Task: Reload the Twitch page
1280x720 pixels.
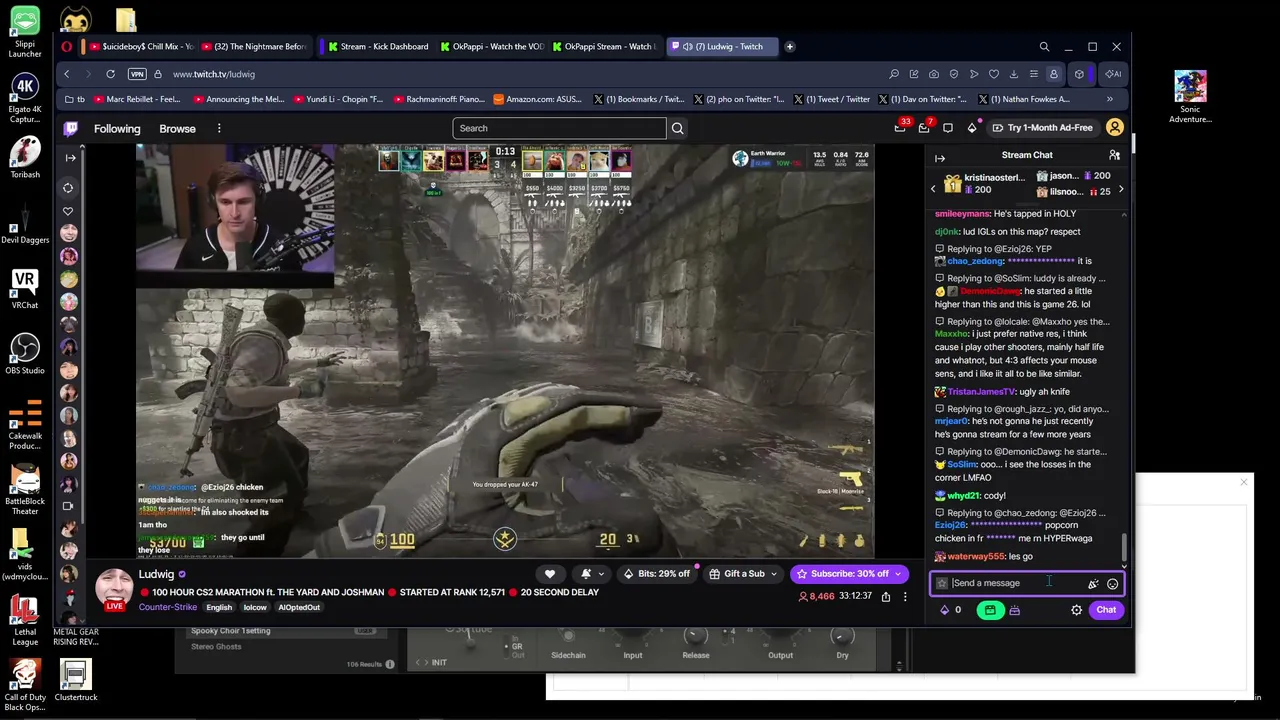Action: [110, 74]
